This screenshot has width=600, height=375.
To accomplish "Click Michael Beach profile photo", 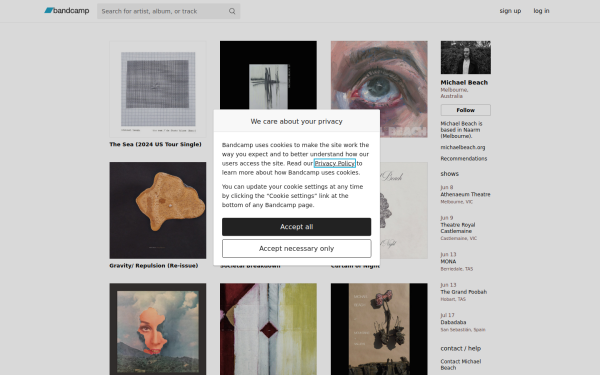I will pyautogui.click(x=466, y=57).
